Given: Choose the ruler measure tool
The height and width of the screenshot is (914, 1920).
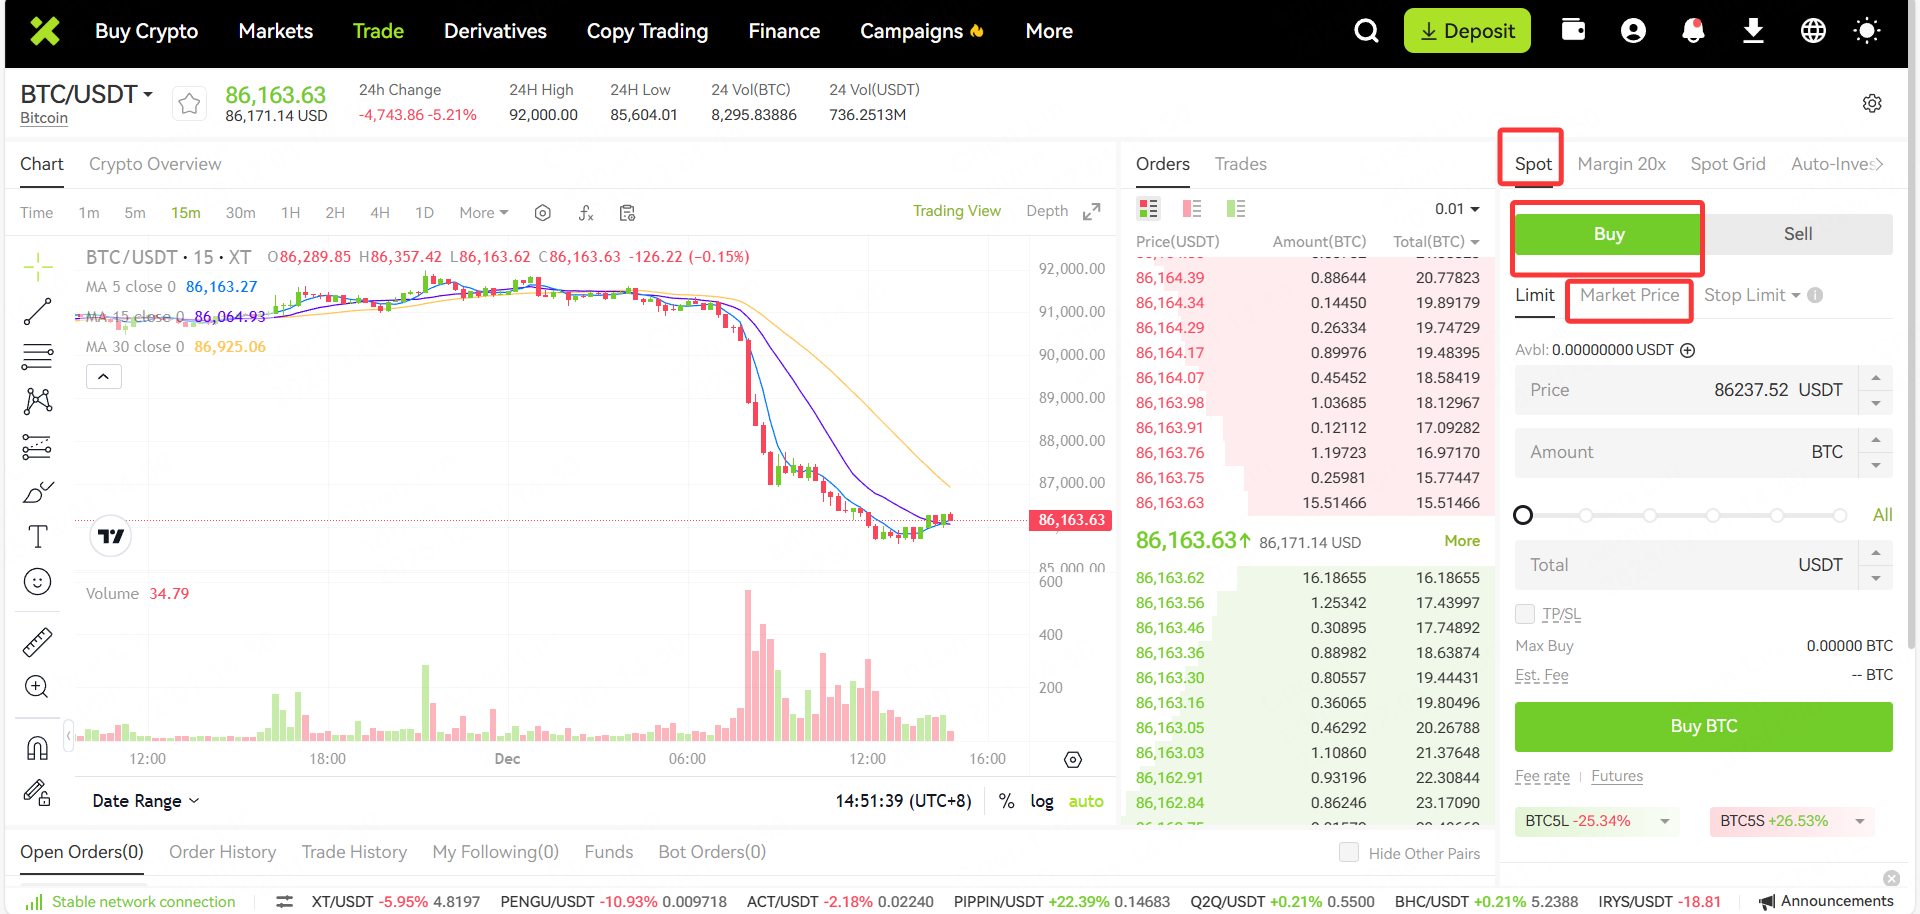Looking at the screenshot, I should [37, 642].
